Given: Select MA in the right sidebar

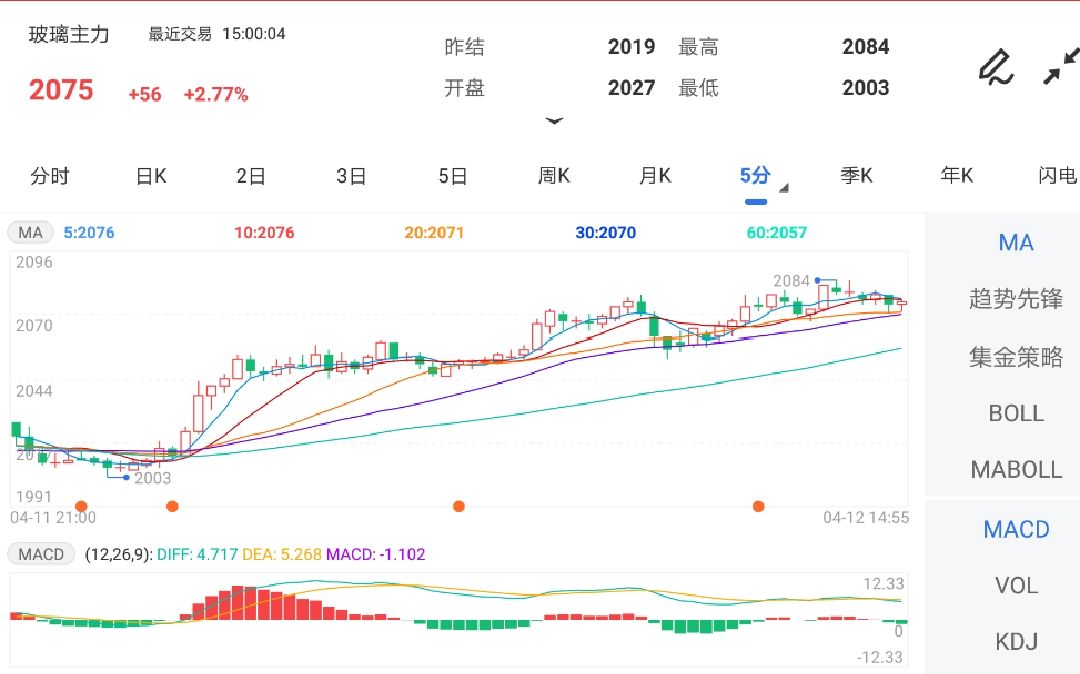Looking at the screenshot, I should pyautogui.click(x=1016, y=242).
